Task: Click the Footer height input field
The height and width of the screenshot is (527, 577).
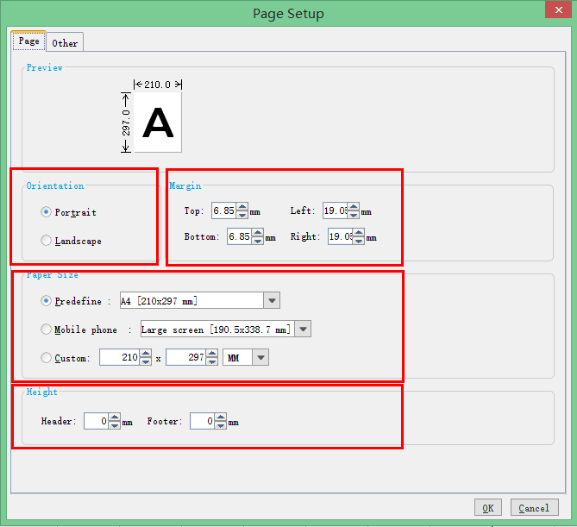Action: point(202,421)
